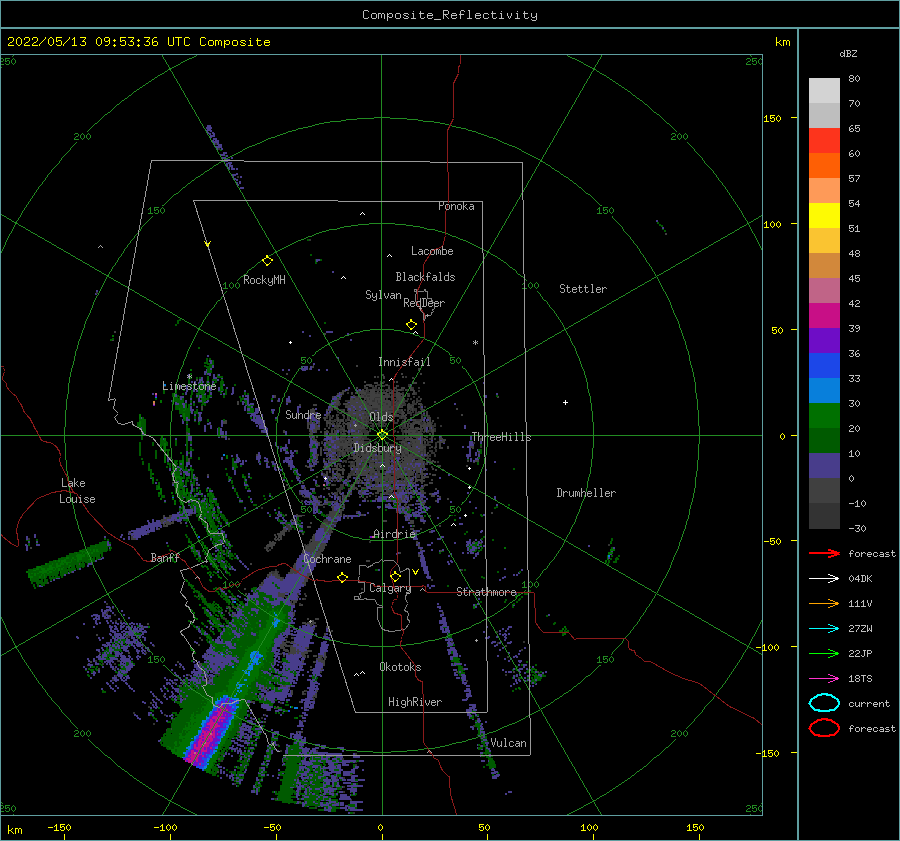The height and width of the screenshot is (841, 900).
Task: Click the Composite_Reflectivity title text
Action: (x=450, y=15)
